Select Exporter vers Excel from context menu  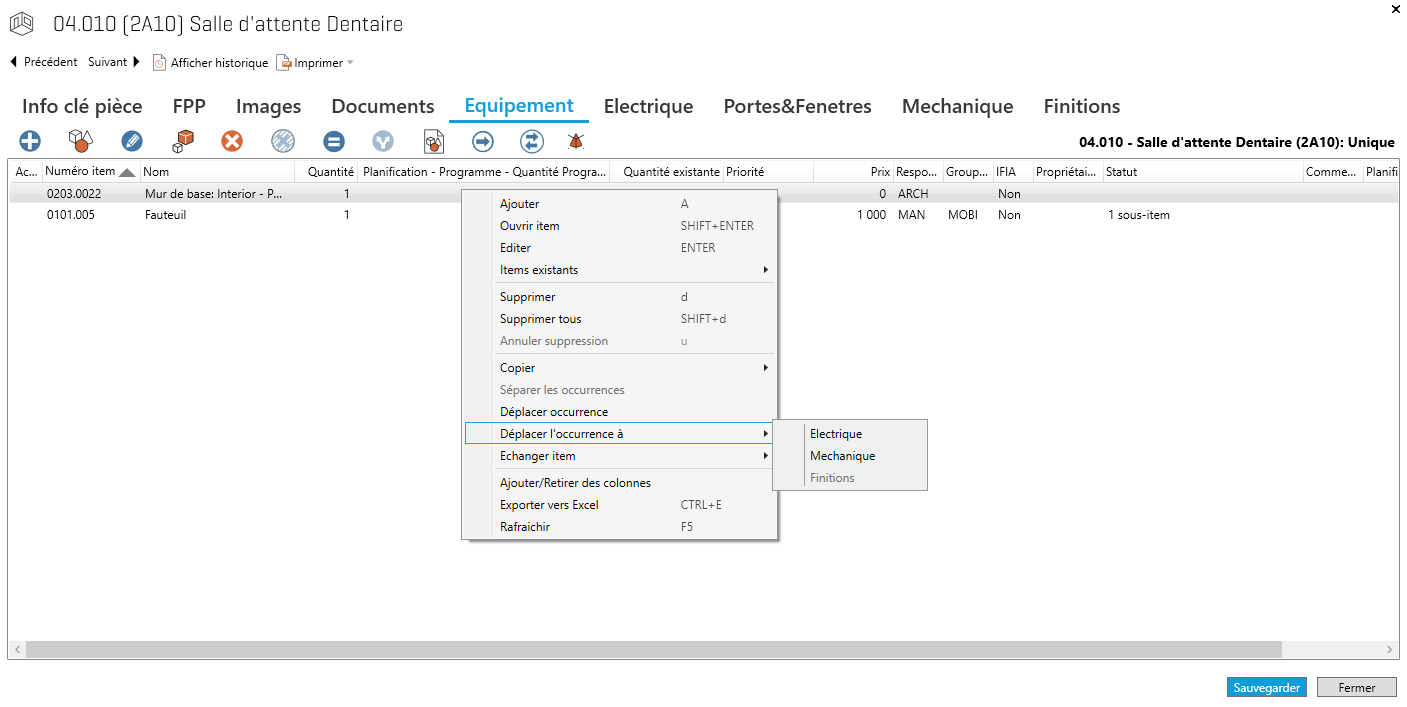point(549,505)
